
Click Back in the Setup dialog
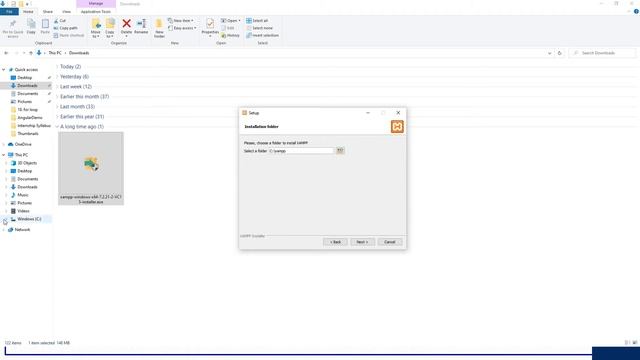(x=335, y=242)
